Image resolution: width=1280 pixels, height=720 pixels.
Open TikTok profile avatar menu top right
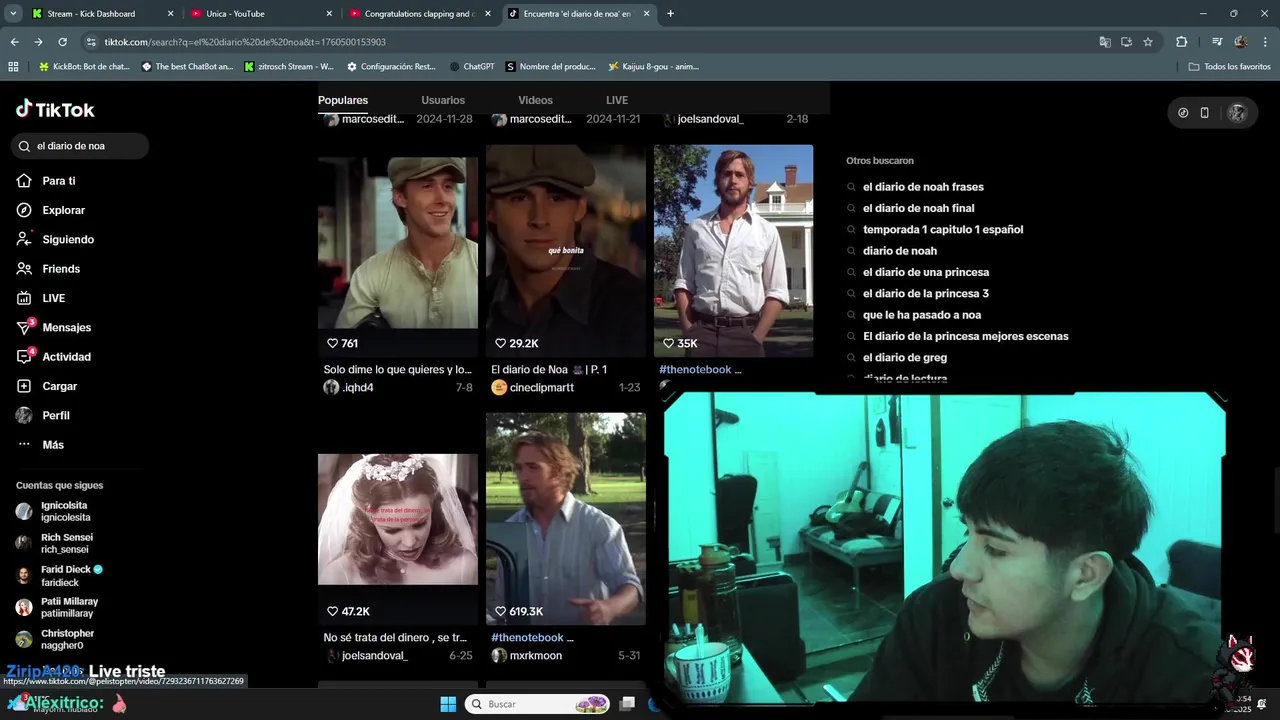[x=1237, y=113]
